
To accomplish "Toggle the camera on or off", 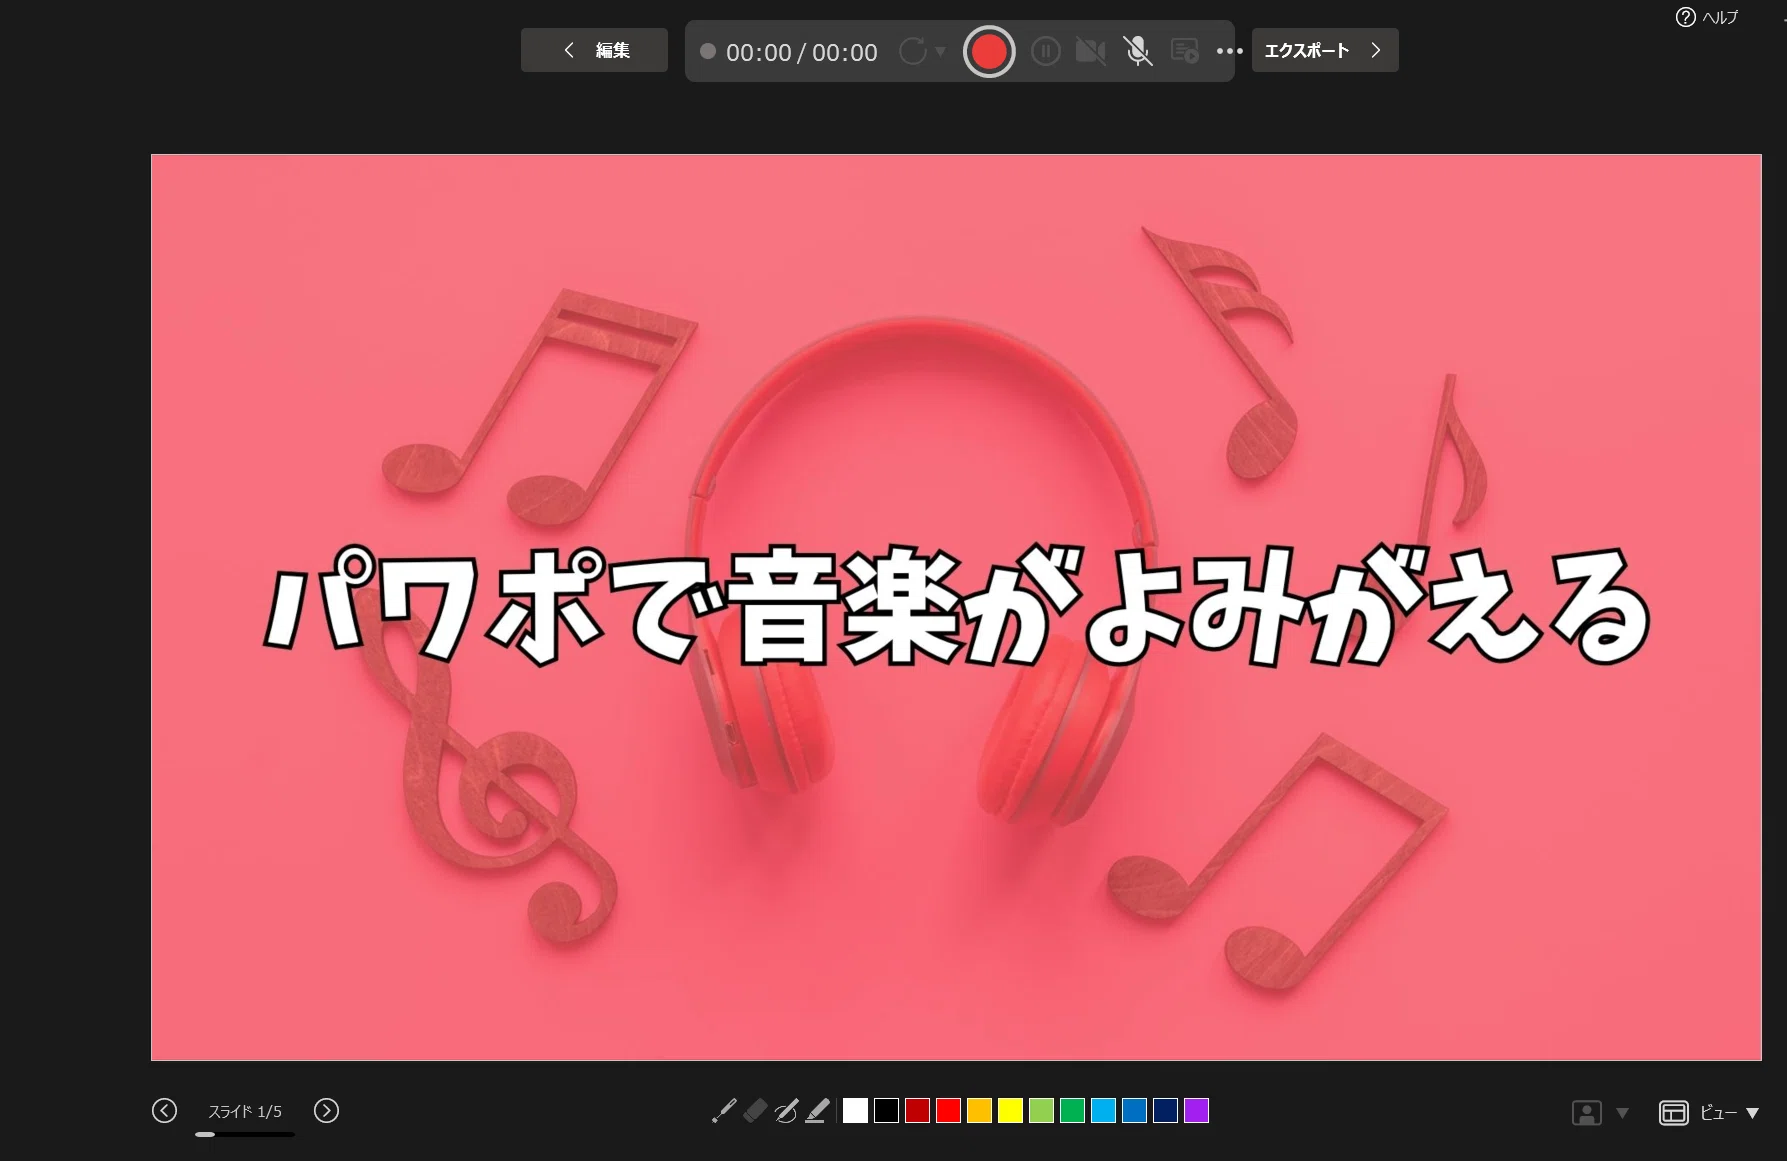I will click(1091, 51).
